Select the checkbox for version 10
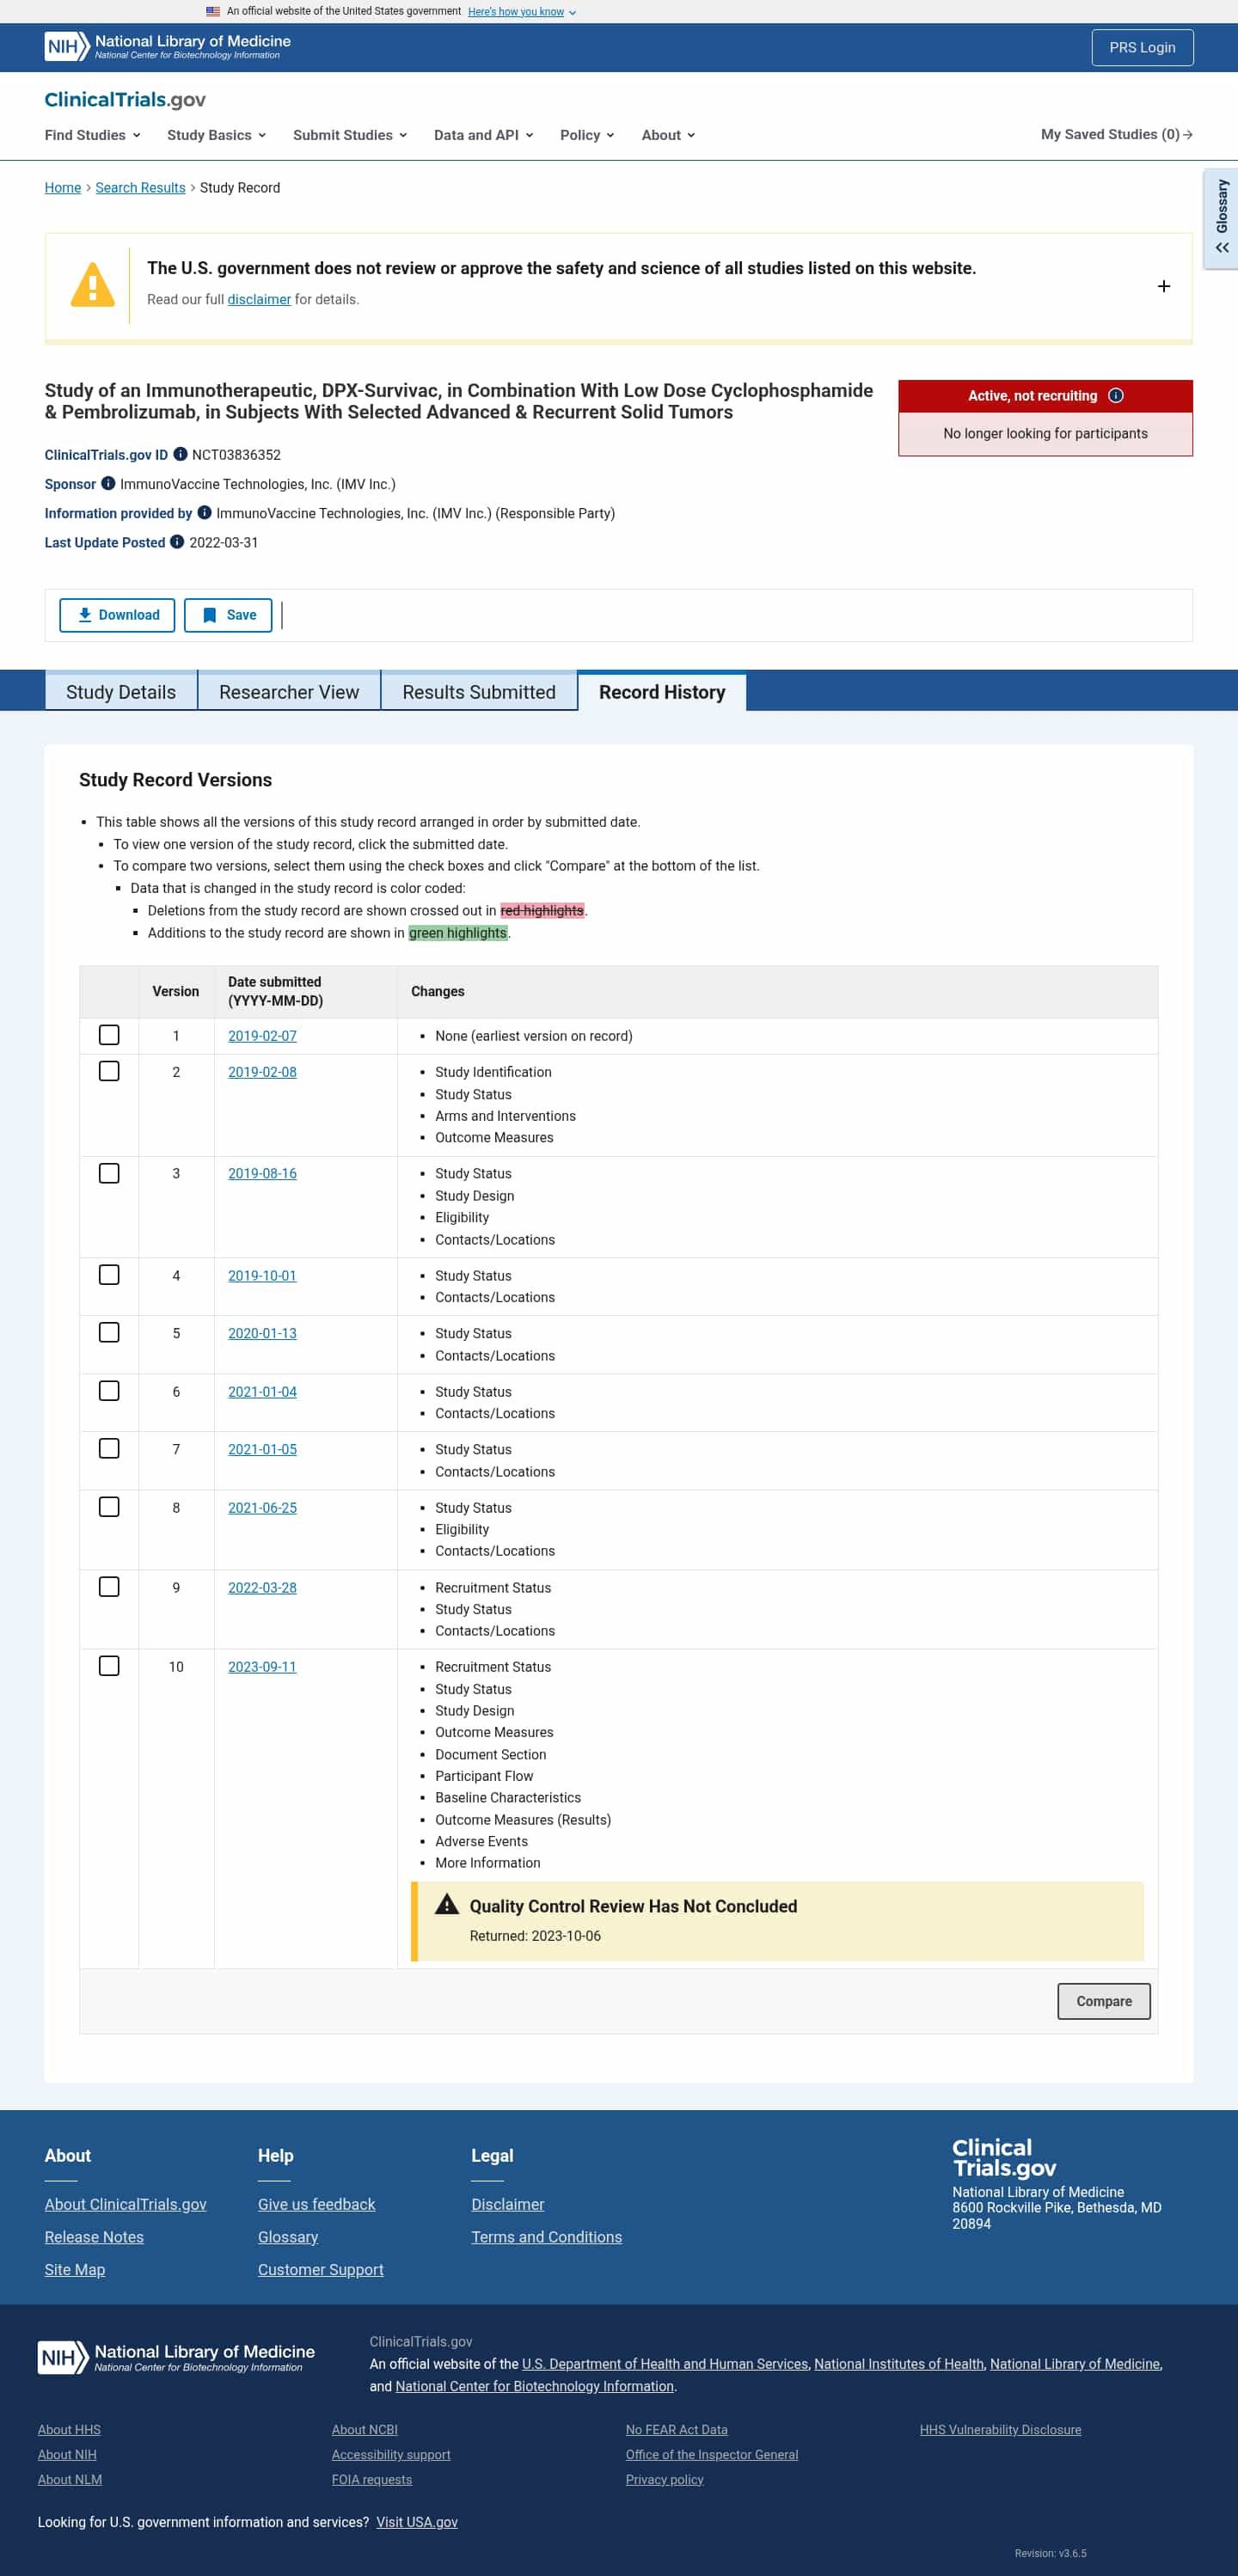The width and height of the screenshot is (1238, 2576). 109,1666
